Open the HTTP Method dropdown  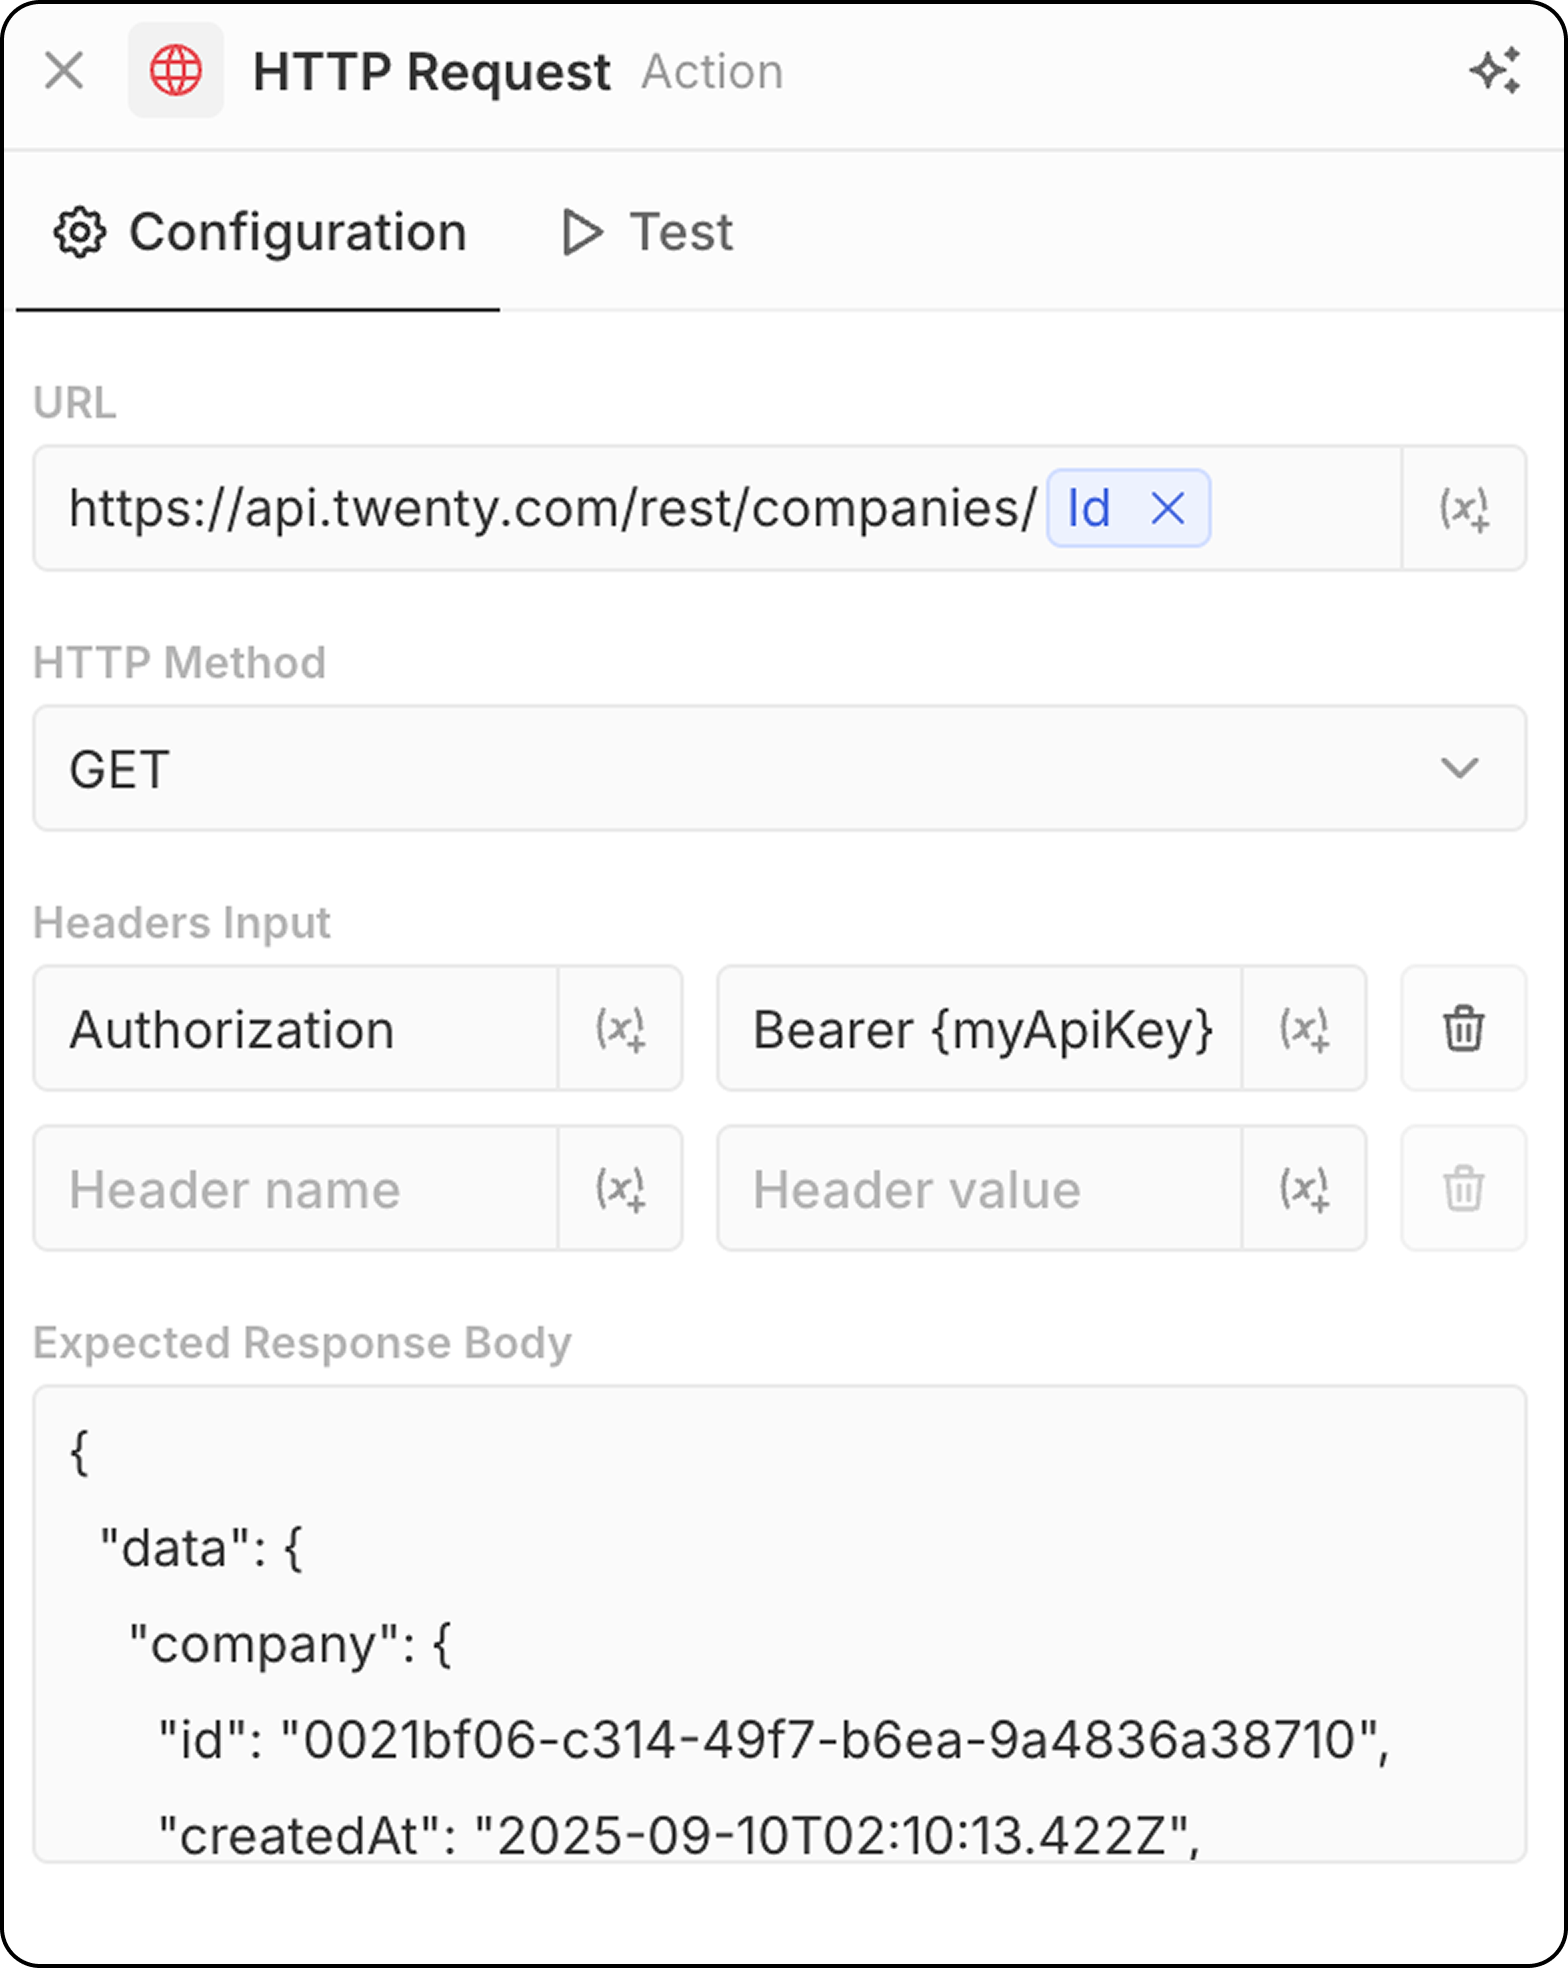tap(780, 768)
